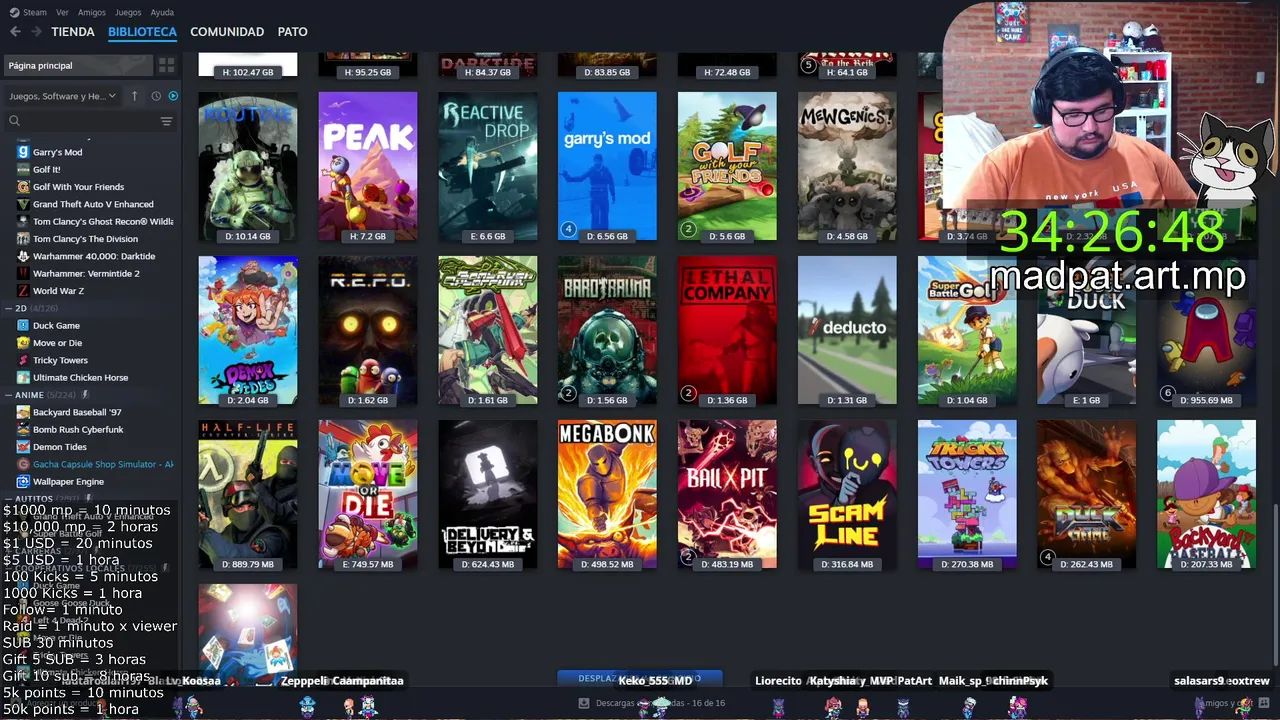Screen dimensions: 1280x720
Task: Select Backyard Baseball '97 in sidebar
Action: coord(77,412)
